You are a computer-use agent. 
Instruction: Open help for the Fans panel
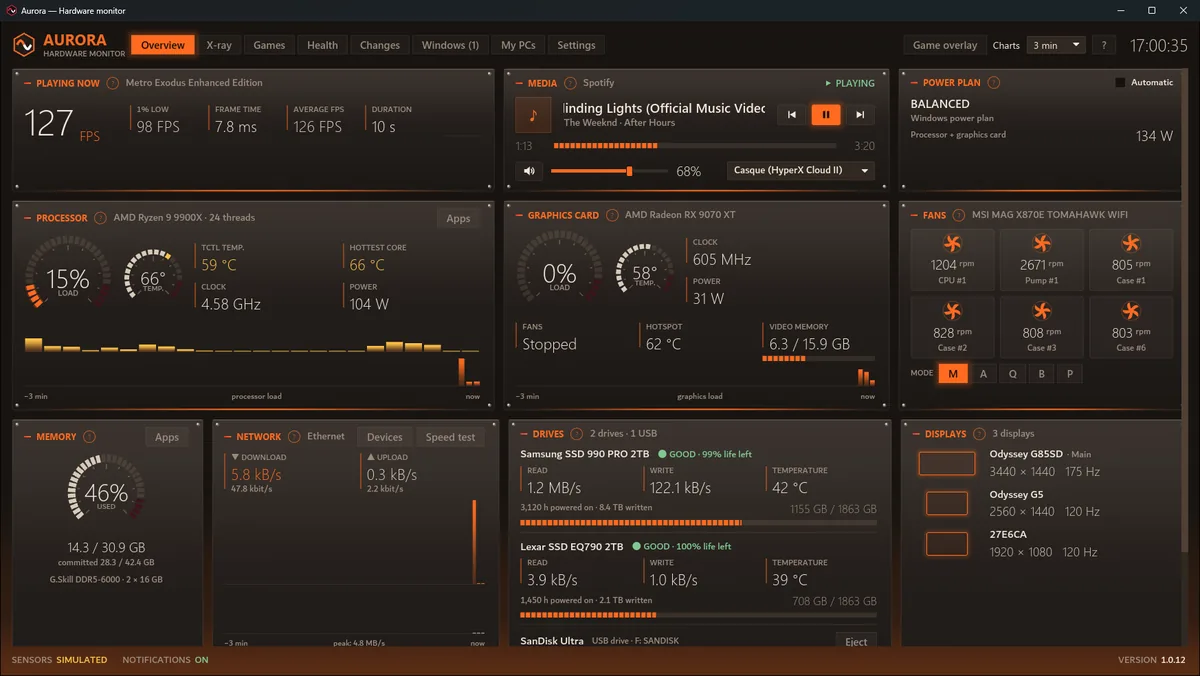[x=958, y=215]
